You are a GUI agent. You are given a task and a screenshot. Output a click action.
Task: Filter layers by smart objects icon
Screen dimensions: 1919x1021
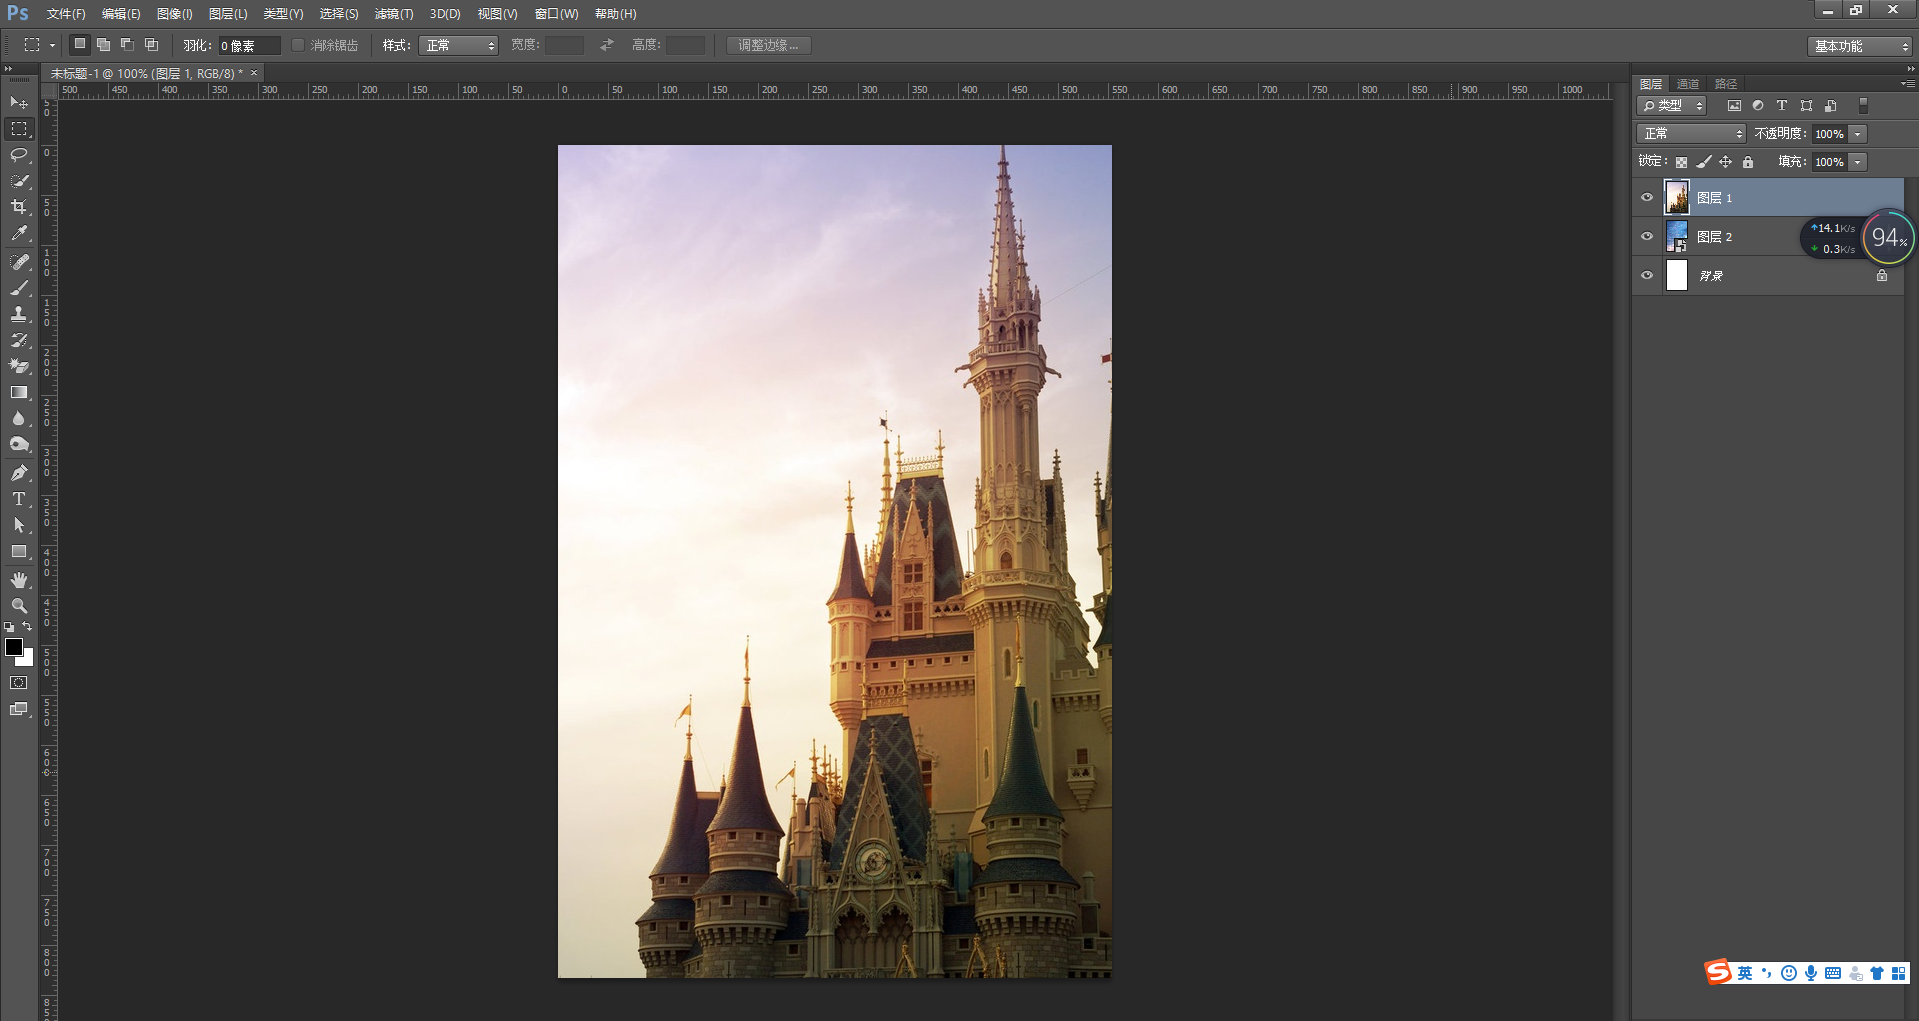click(1831, 105)
